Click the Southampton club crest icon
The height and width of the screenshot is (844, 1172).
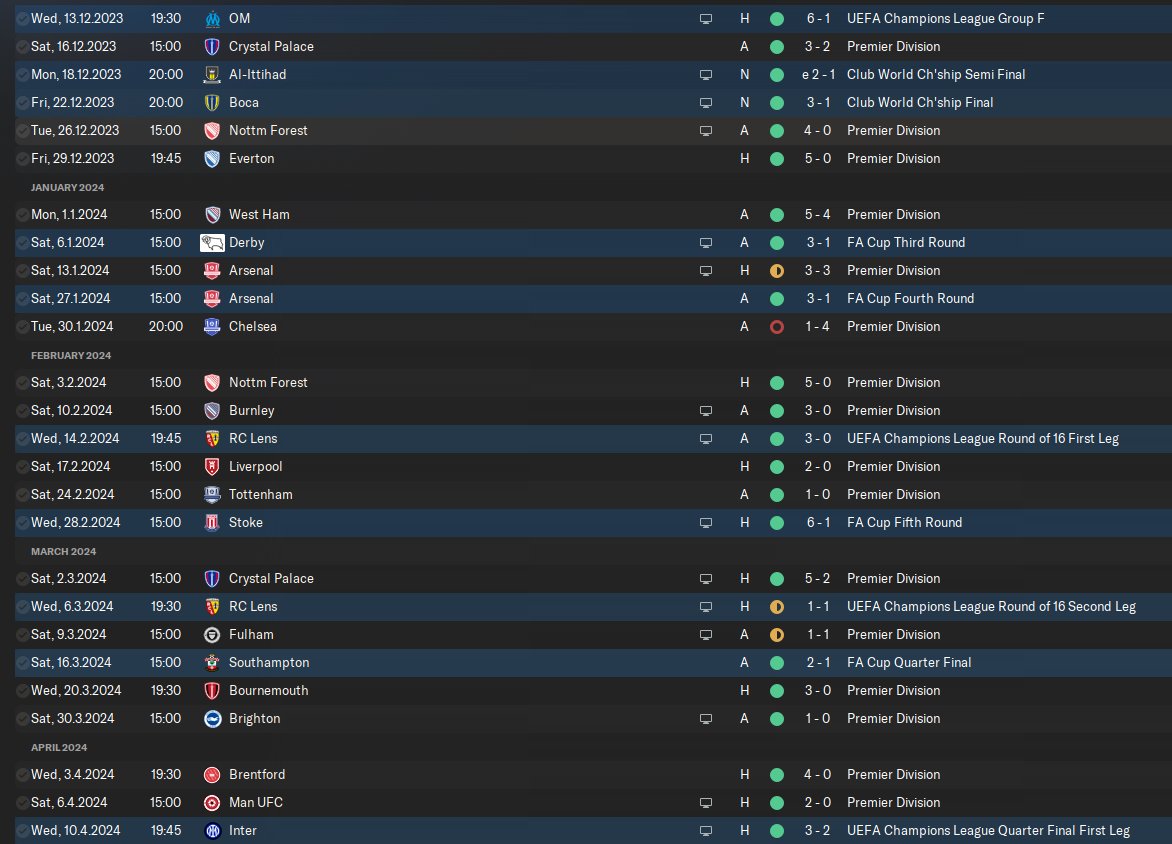coord(212,663)
